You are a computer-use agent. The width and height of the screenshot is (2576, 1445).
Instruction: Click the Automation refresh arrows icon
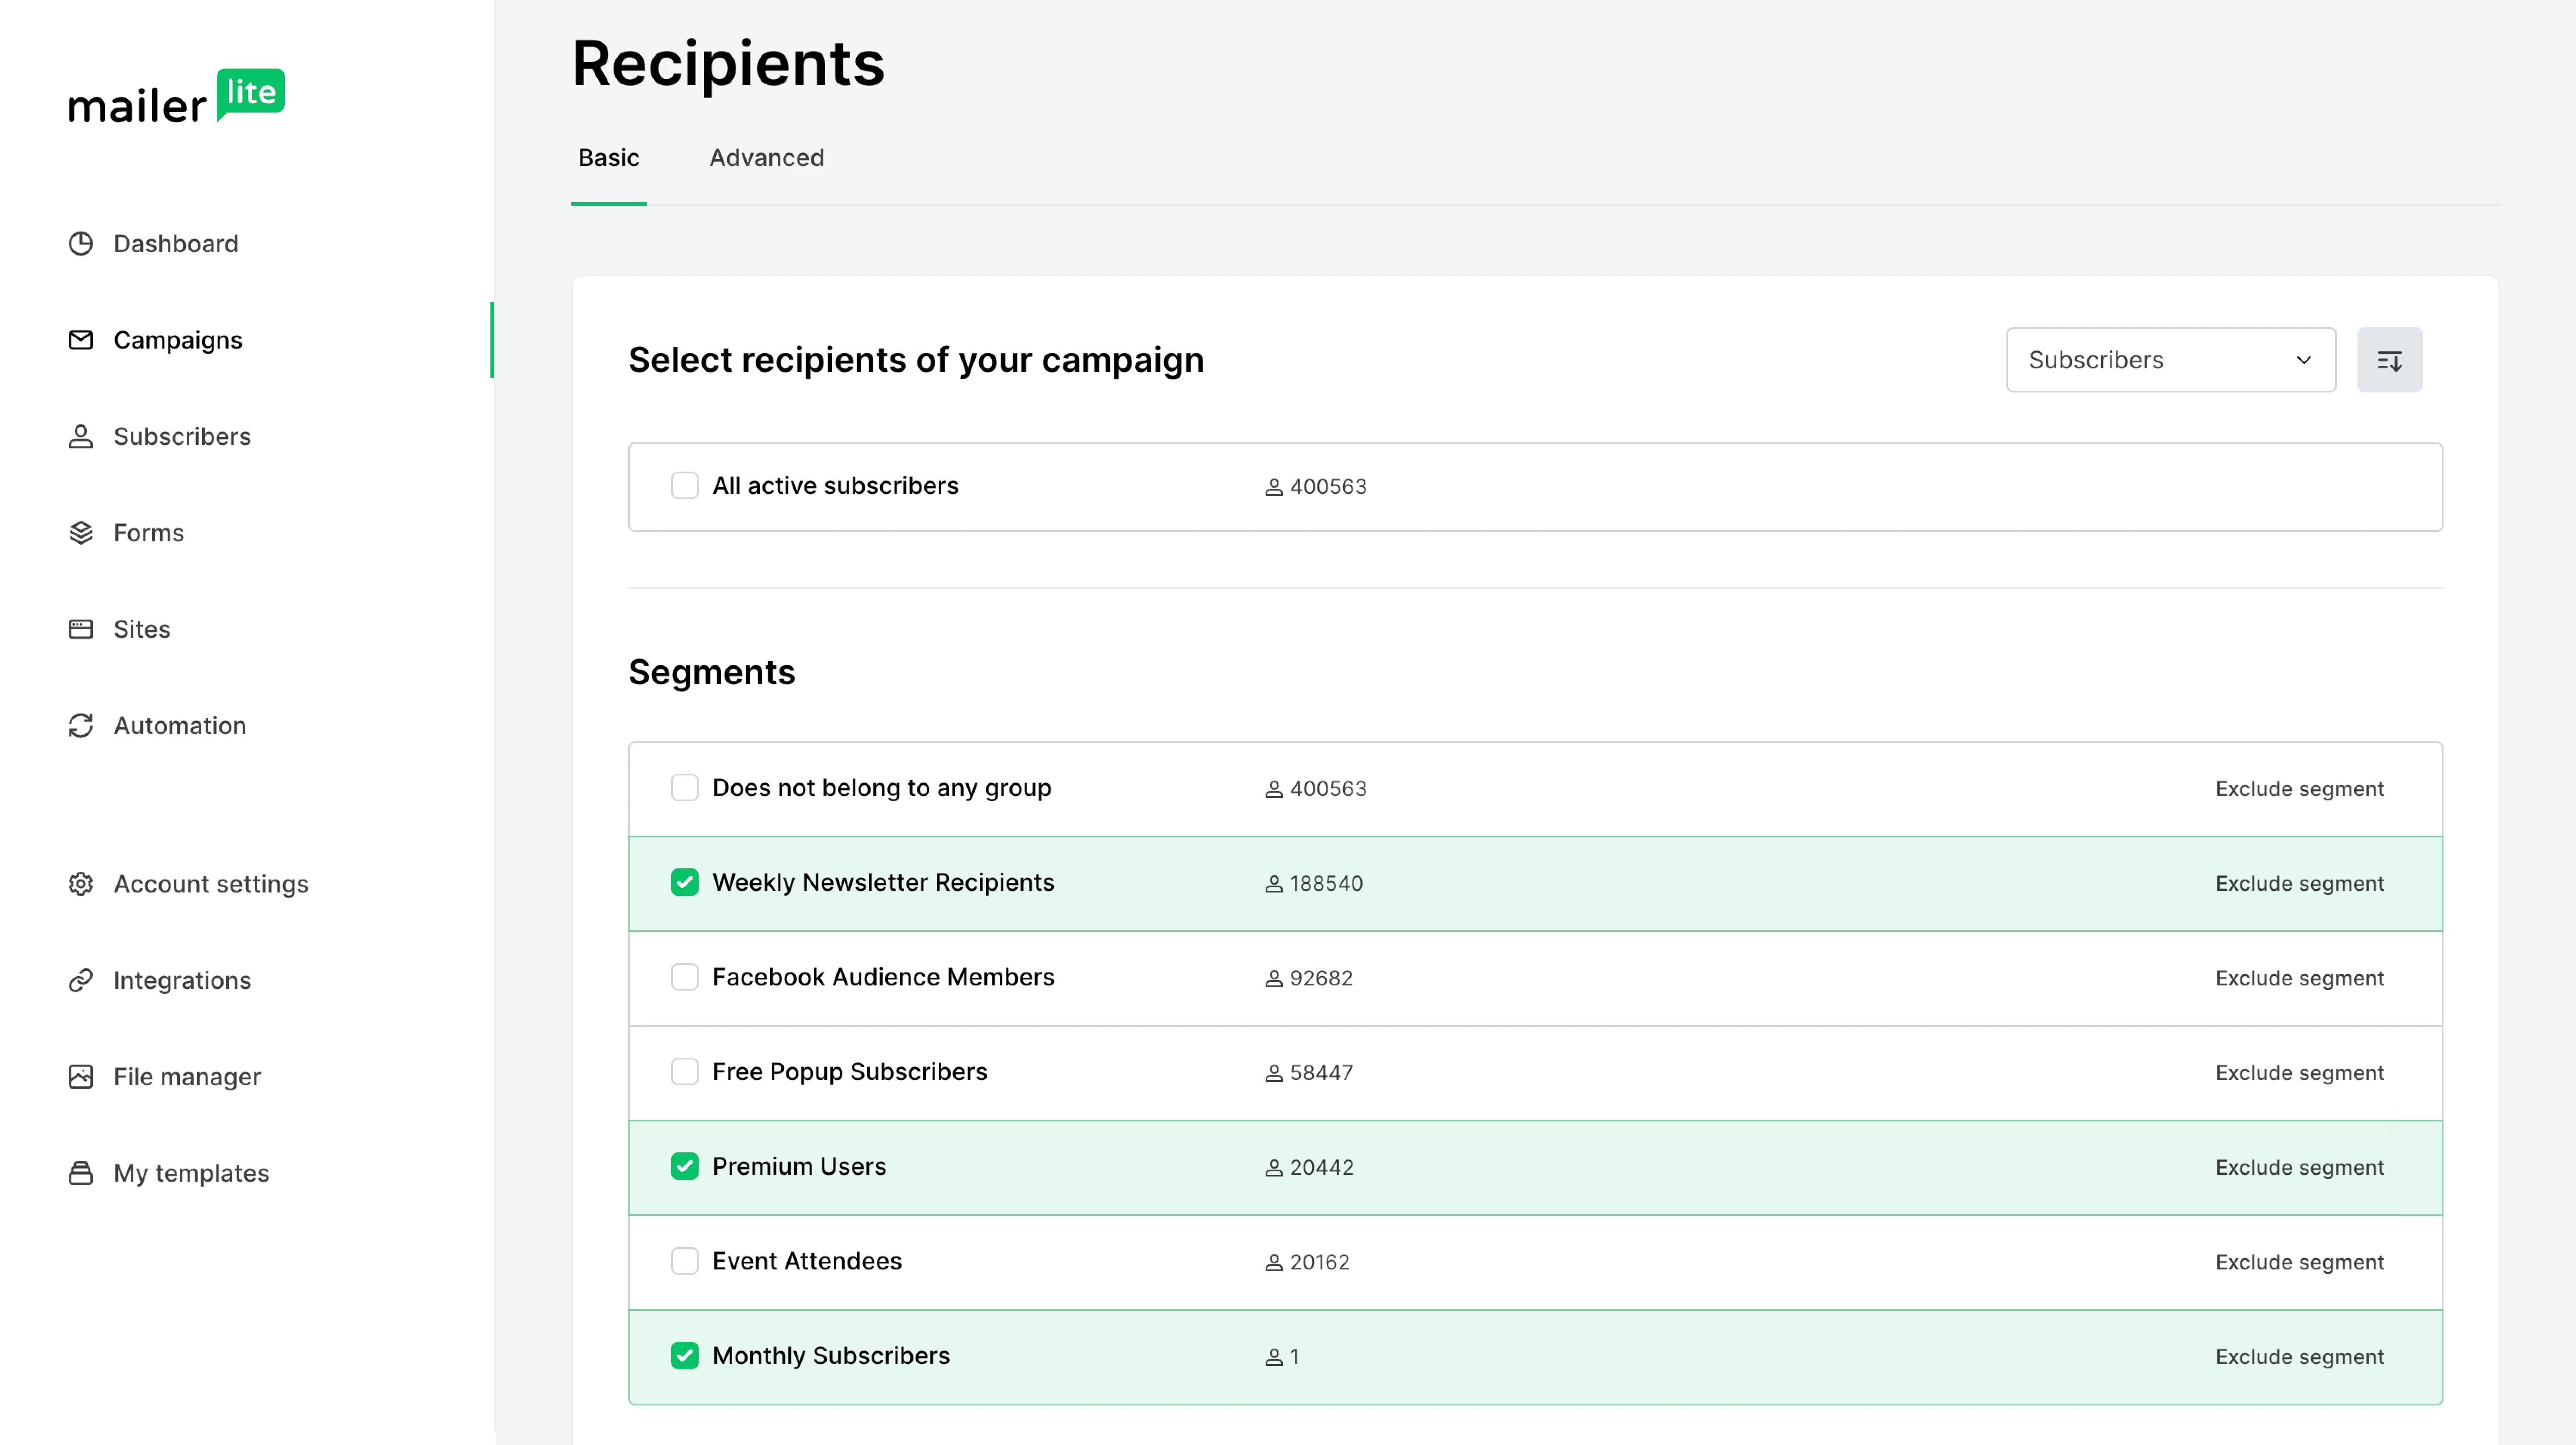click(81, 726)
